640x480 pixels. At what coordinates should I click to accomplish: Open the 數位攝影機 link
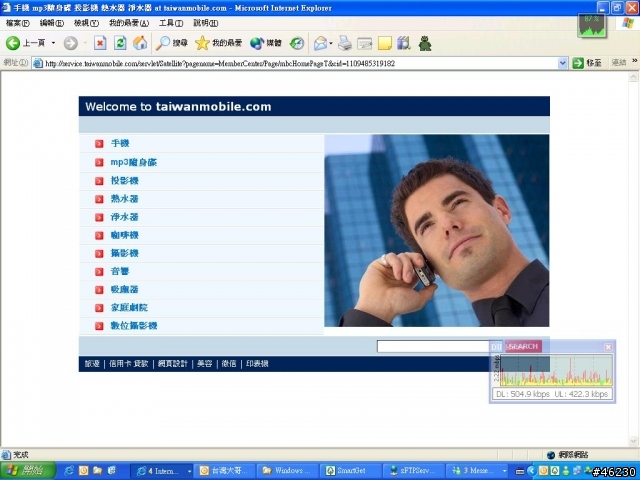tap(134, 326)
